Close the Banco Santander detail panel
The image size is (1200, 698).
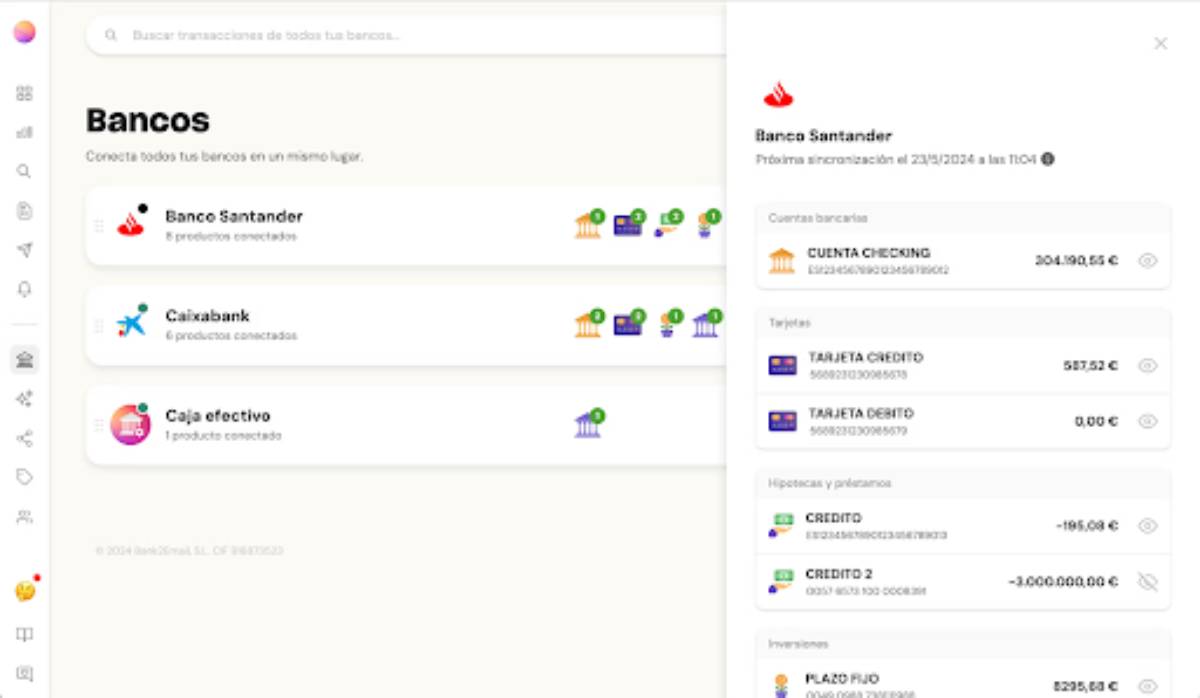[1160, 43]
